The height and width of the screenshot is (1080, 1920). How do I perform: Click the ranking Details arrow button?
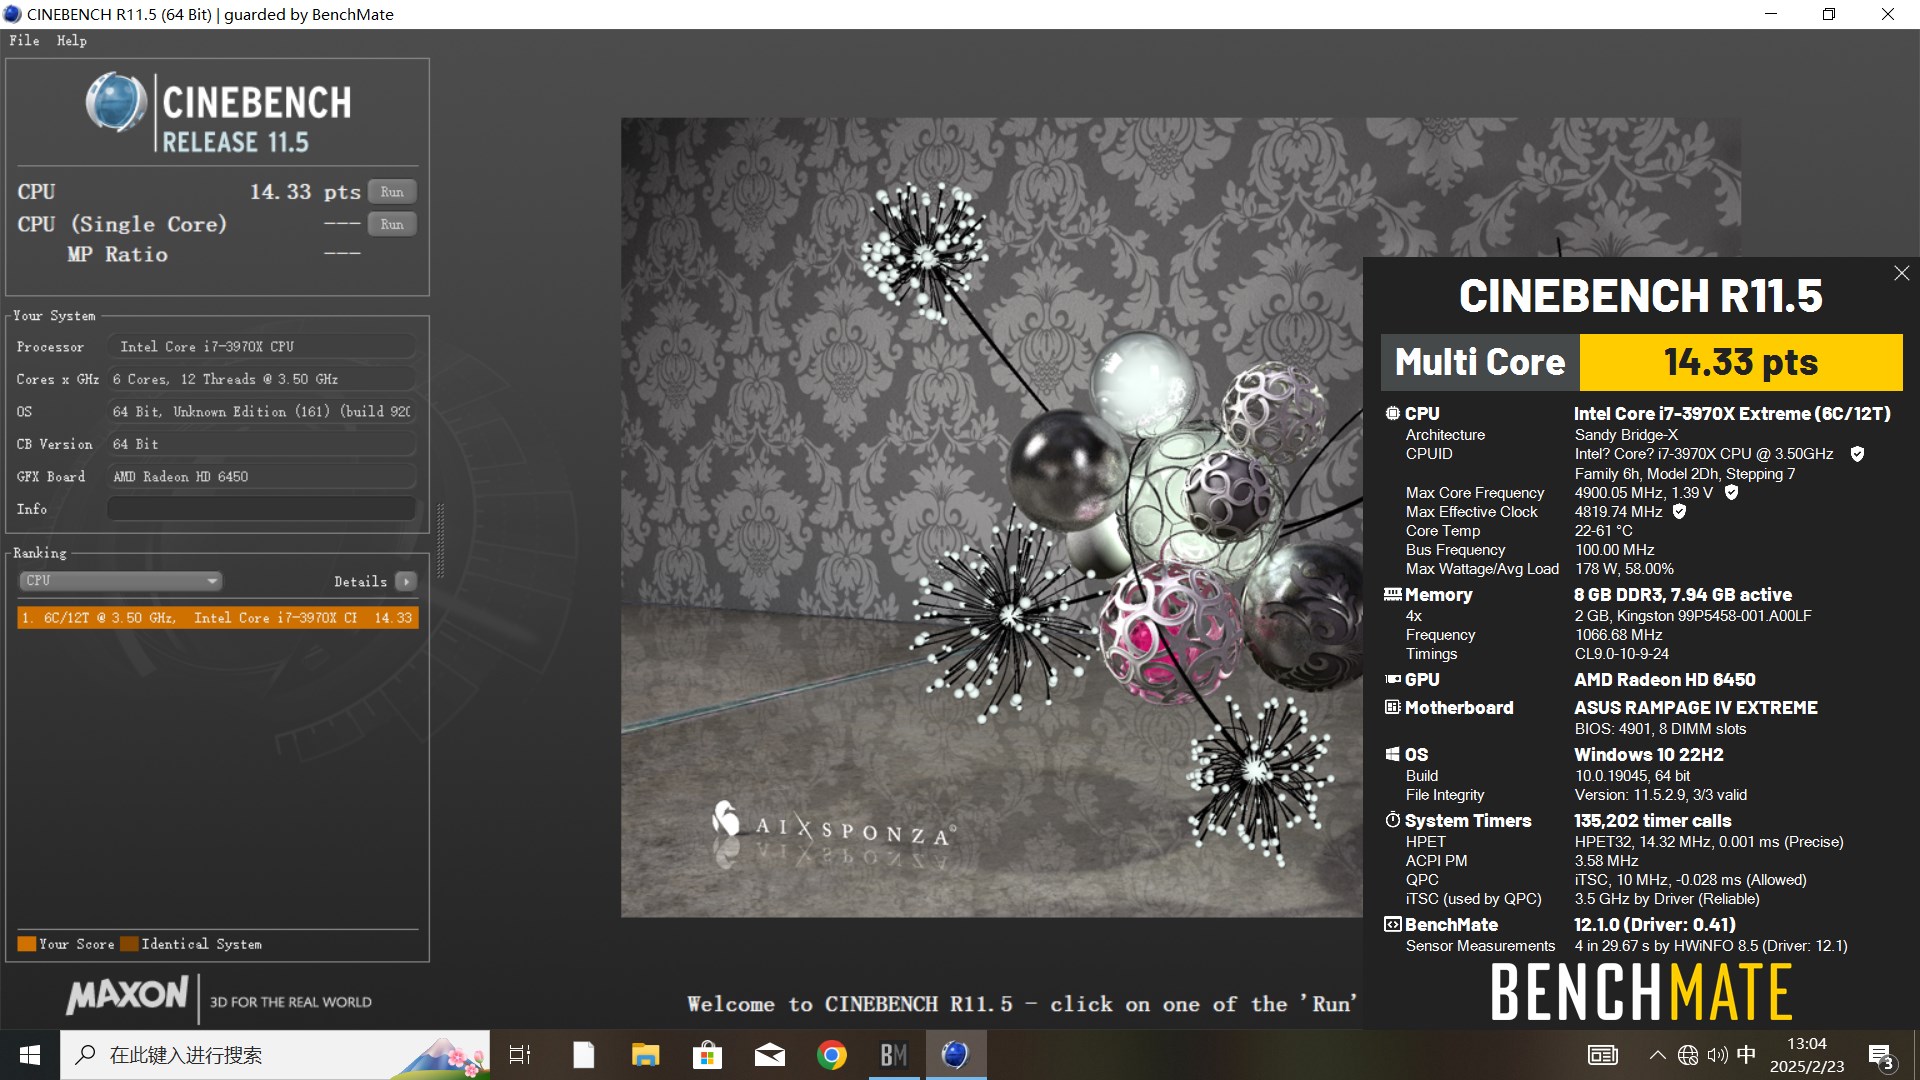(x=406, y=581)
